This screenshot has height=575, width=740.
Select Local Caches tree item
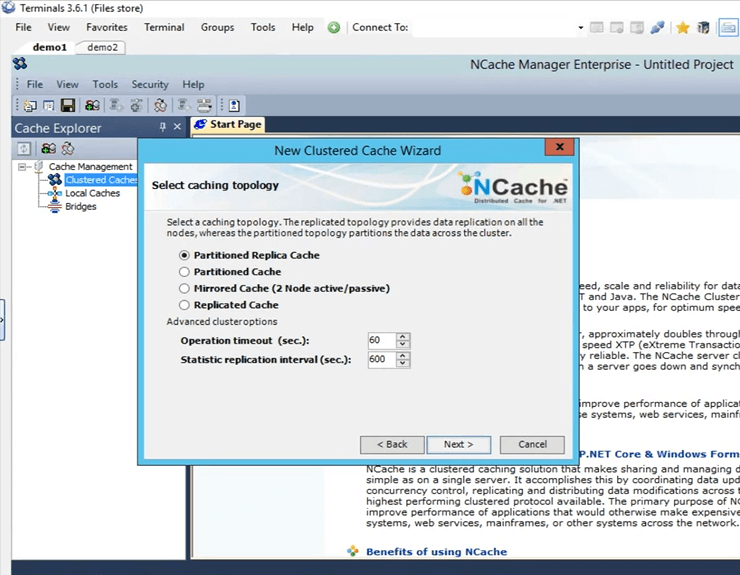[x=92, y=193]
